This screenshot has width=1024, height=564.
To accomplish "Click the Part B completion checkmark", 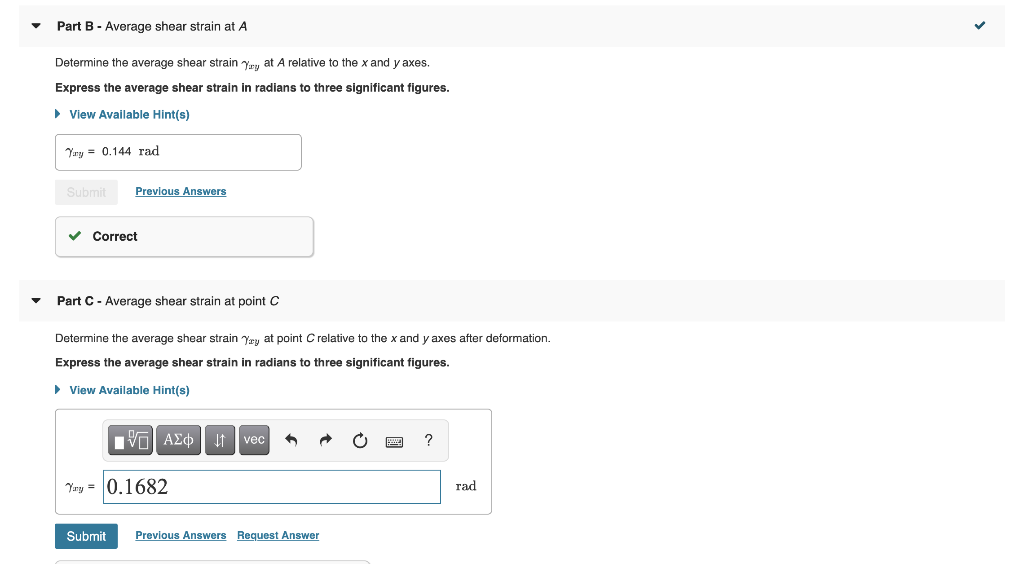I will 980,25.
